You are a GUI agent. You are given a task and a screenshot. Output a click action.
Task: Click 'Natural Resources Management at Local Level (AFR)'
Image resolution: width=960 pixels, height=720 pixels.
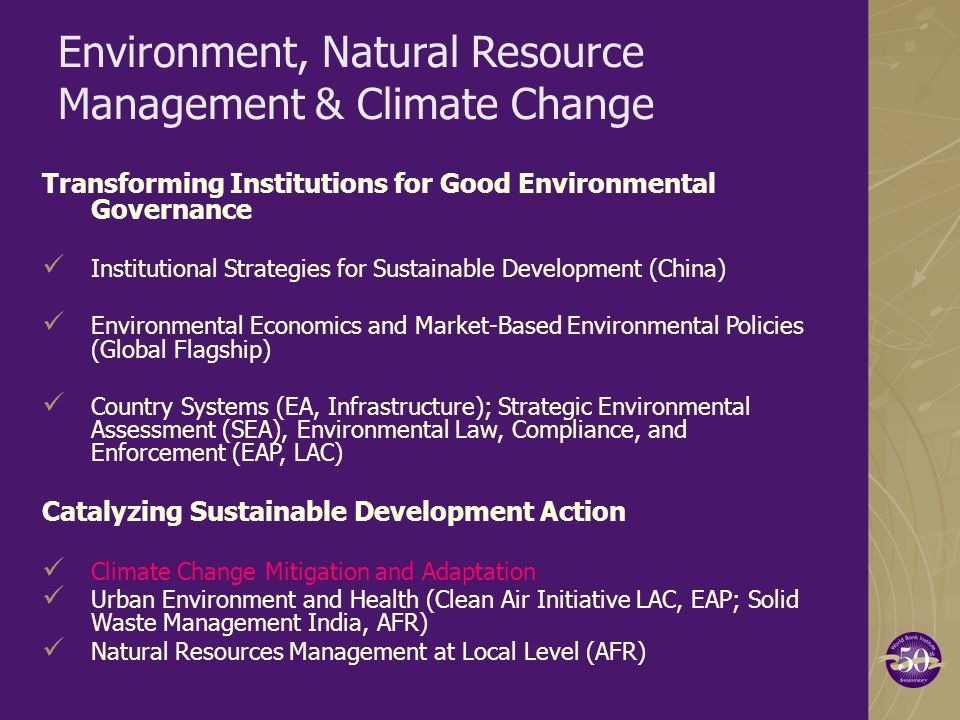pyautogui.click(x=368, y=651)
